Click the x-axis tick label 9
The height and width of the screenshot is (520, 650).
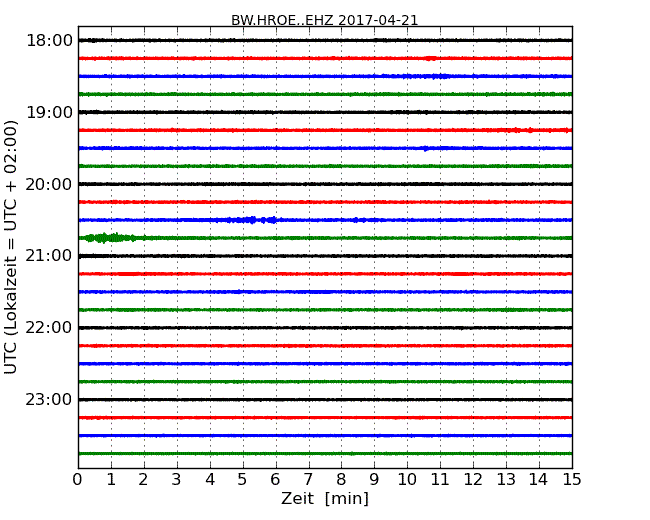[x=374, y=480]
